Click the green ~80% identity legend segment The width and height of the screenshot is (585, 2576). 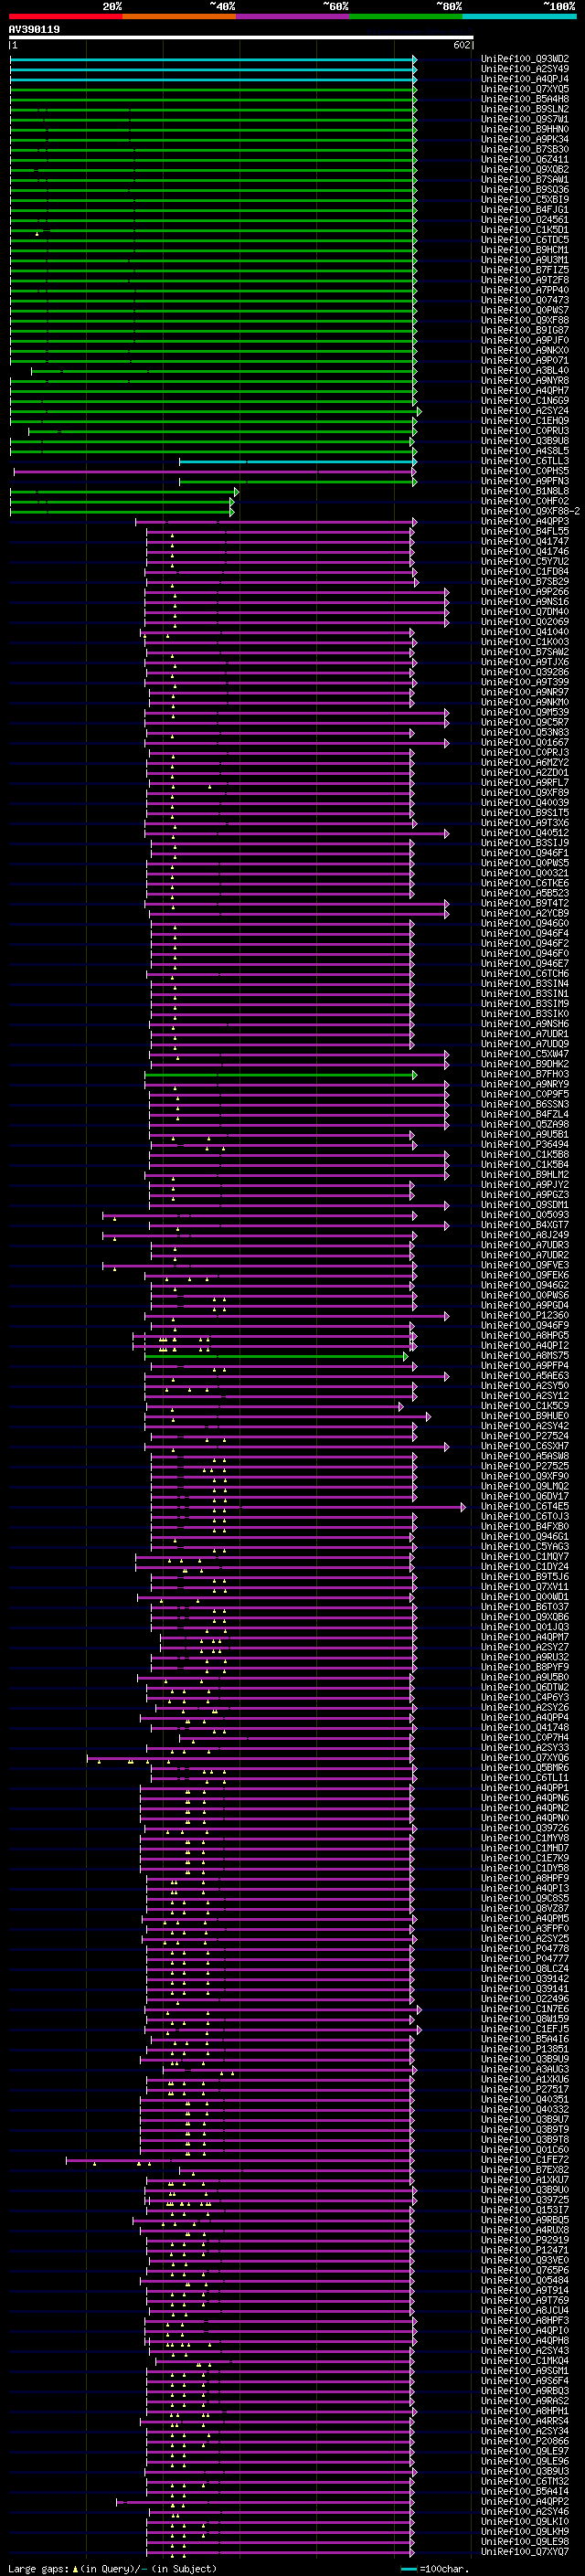click(406, 16)
